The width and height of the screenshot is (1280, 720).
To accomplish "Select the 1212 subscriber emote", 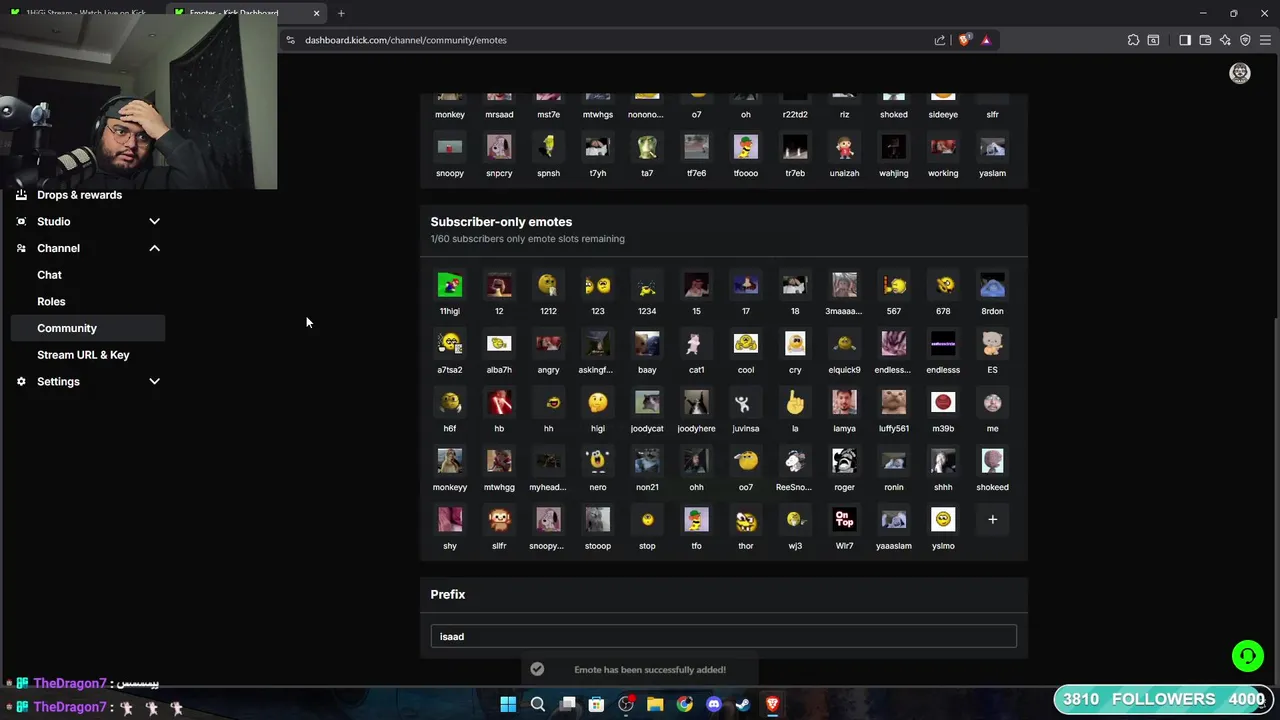I will coord(548,286).
